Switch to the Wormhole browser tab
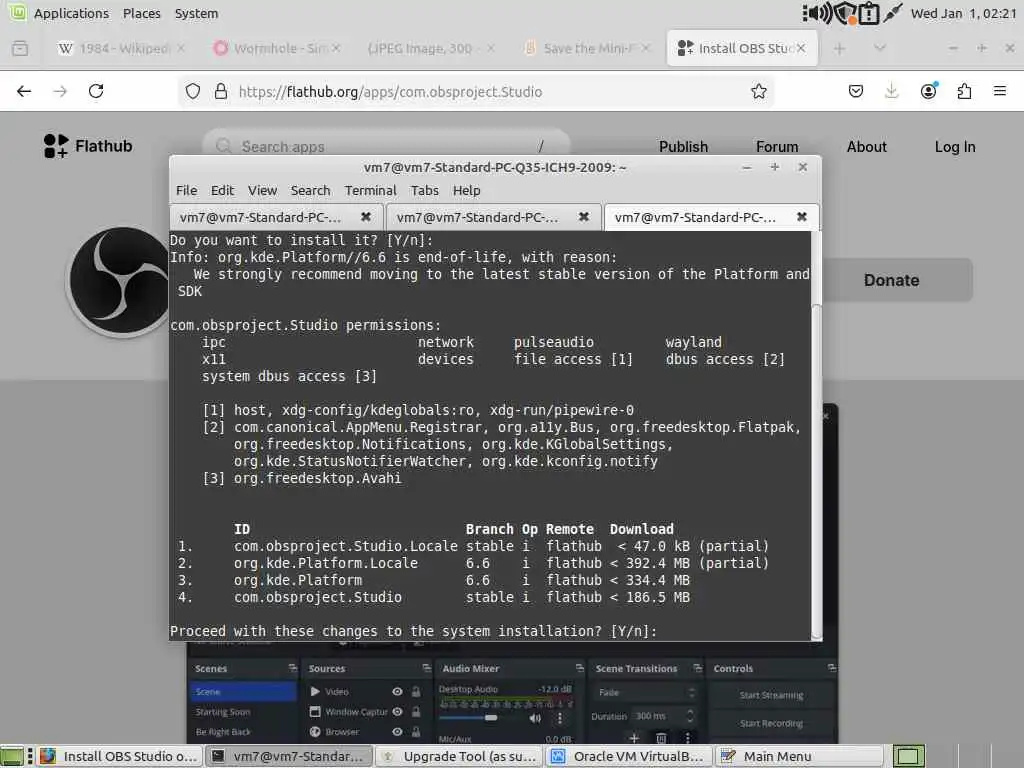 279,48
